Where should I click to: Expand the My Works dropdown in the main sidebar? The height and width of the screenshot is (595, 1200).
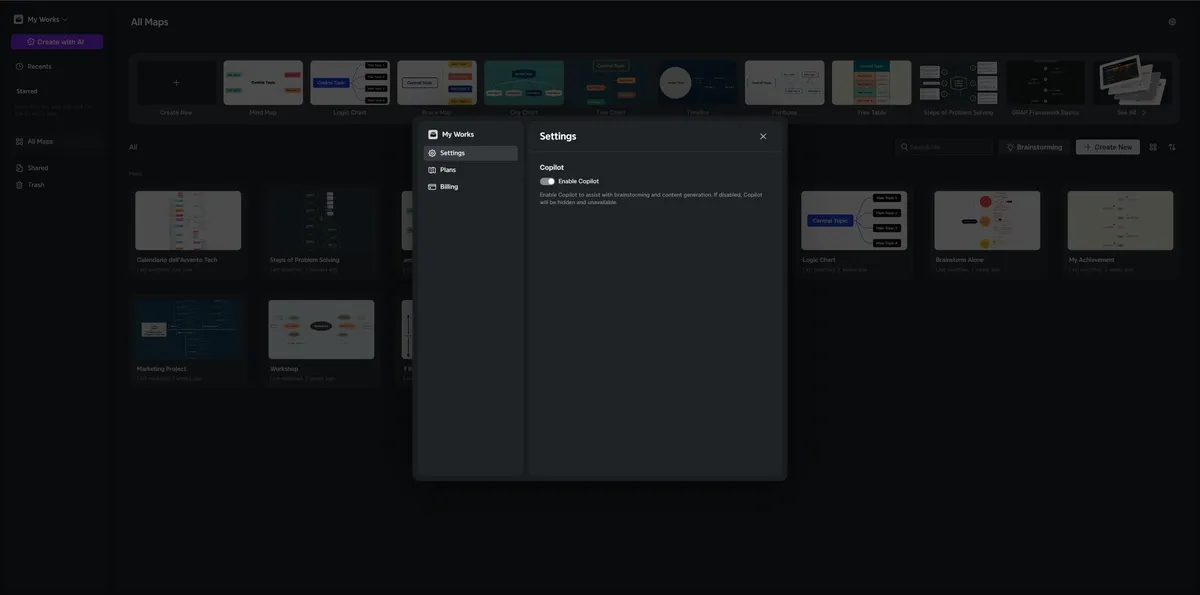point(41,19)
